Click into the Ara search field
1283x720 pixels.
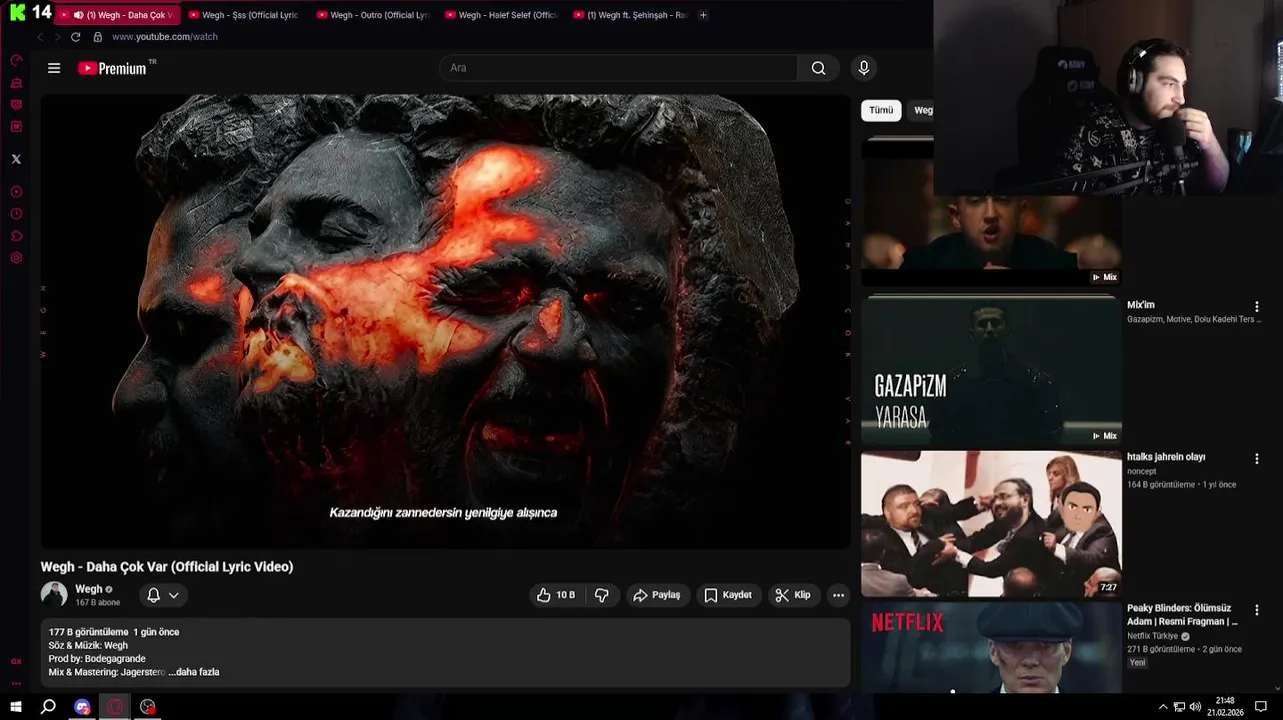(618, 68)
